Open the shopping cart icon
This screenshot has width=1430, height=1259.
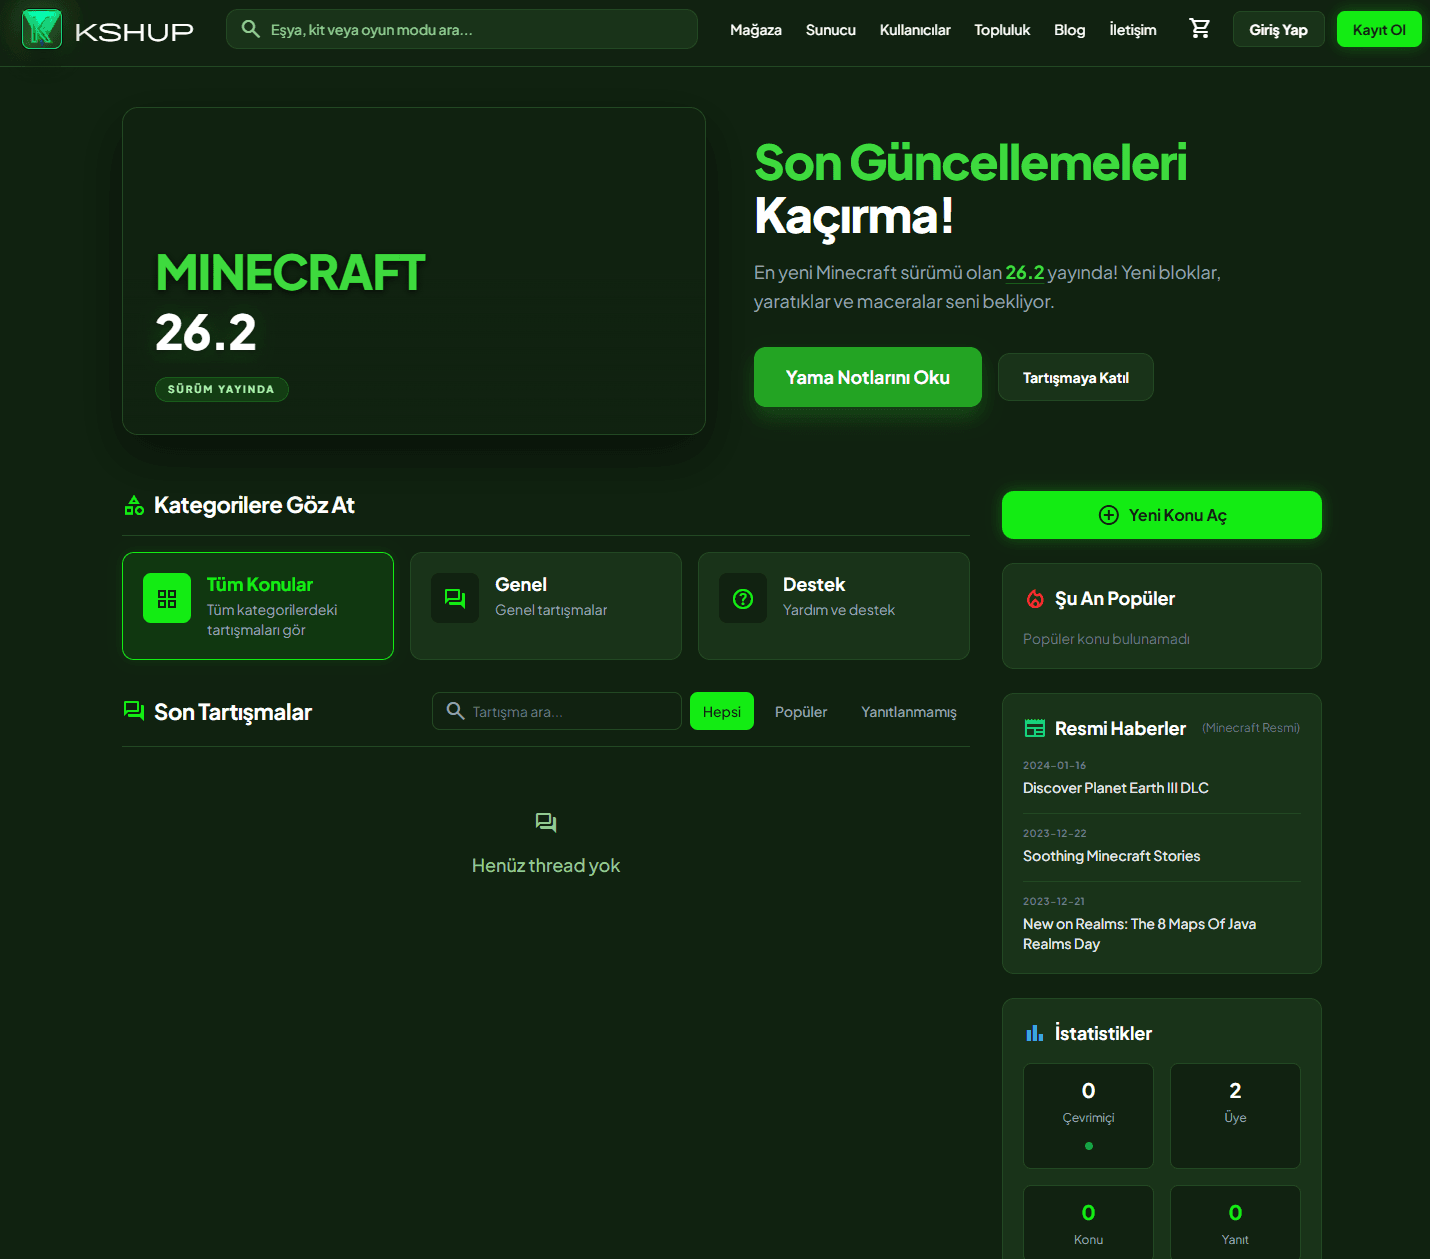pos(1200,29)
